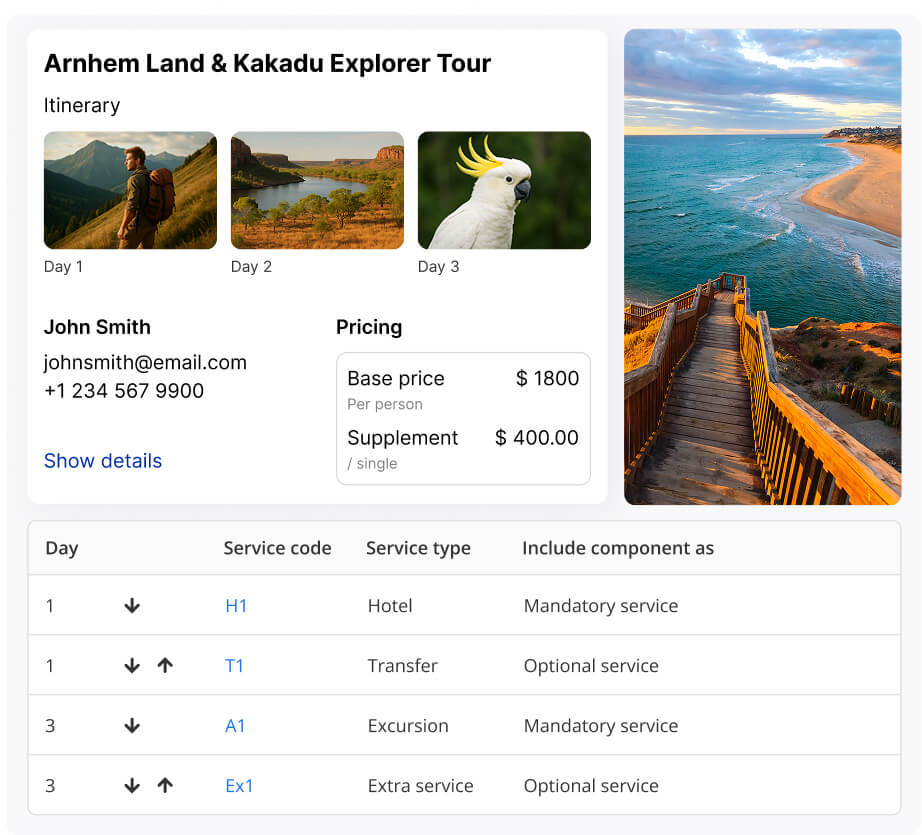
Task: Click Optional service in the Ex1 row
Action: pyautogui.click(x=591, y=786)
